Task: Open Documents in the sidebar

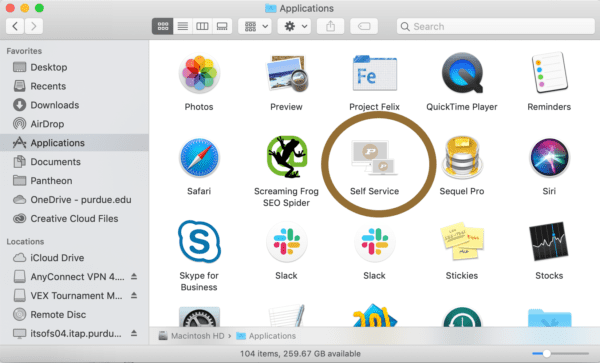Action: point(75,162)
